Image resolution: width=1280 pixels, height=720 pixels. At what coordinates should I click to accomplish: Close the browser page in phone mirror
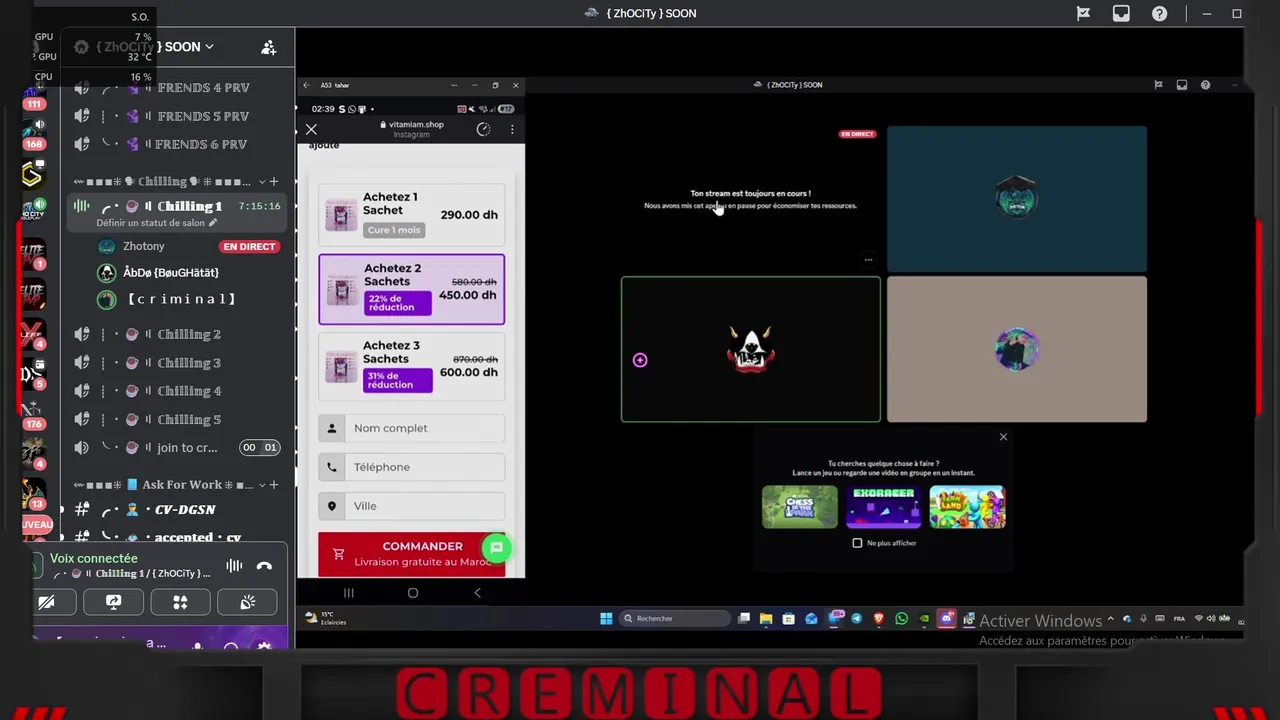pyautogui.click(x=311, y=129)
